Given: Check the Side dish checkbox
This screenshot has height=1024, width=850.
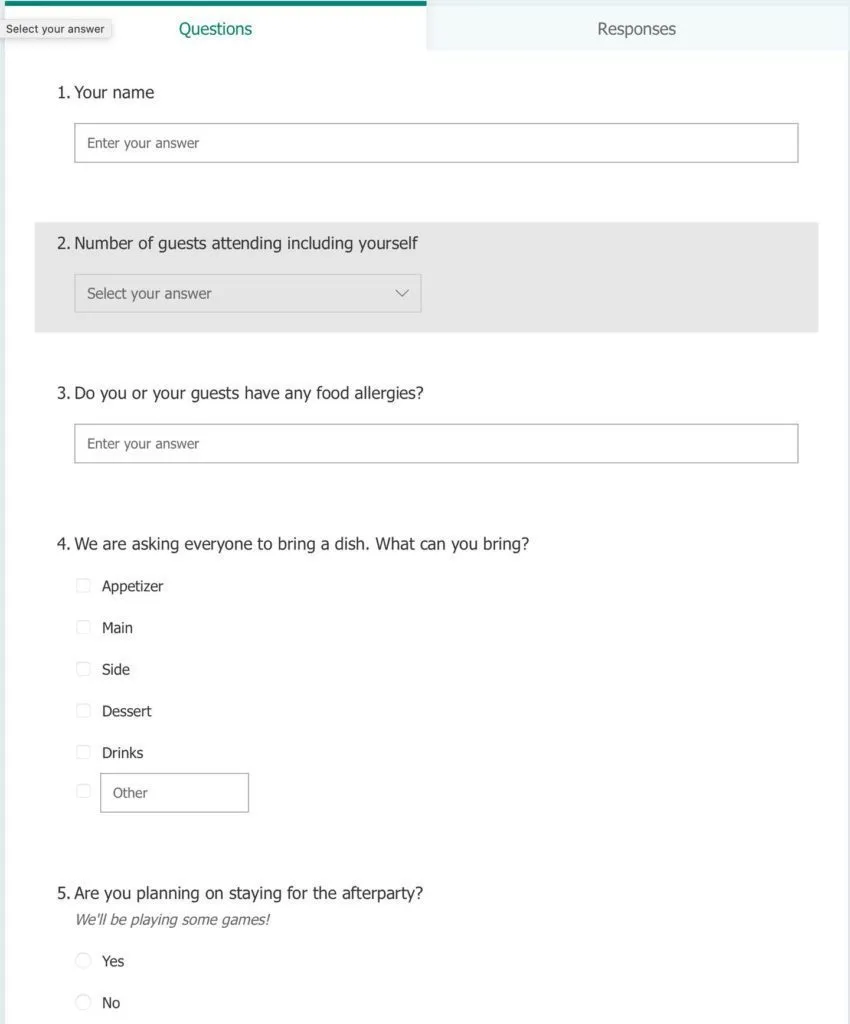Looking at the screenshot, I should (84, 669).
